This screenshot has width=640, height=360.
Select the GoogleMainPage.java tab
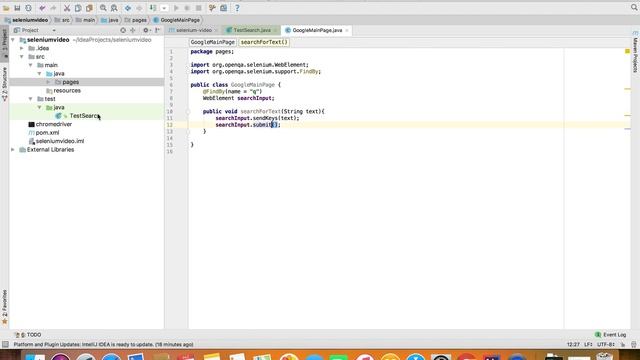click(x=317, y=30)
